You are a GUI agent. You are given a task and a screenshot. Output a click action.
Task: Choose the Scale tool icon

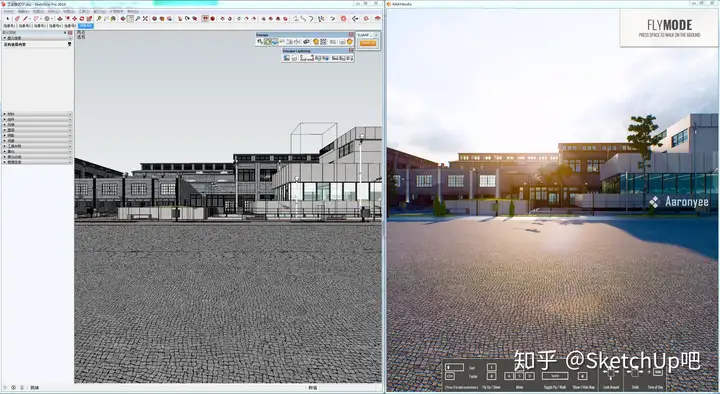pos(89,18)
